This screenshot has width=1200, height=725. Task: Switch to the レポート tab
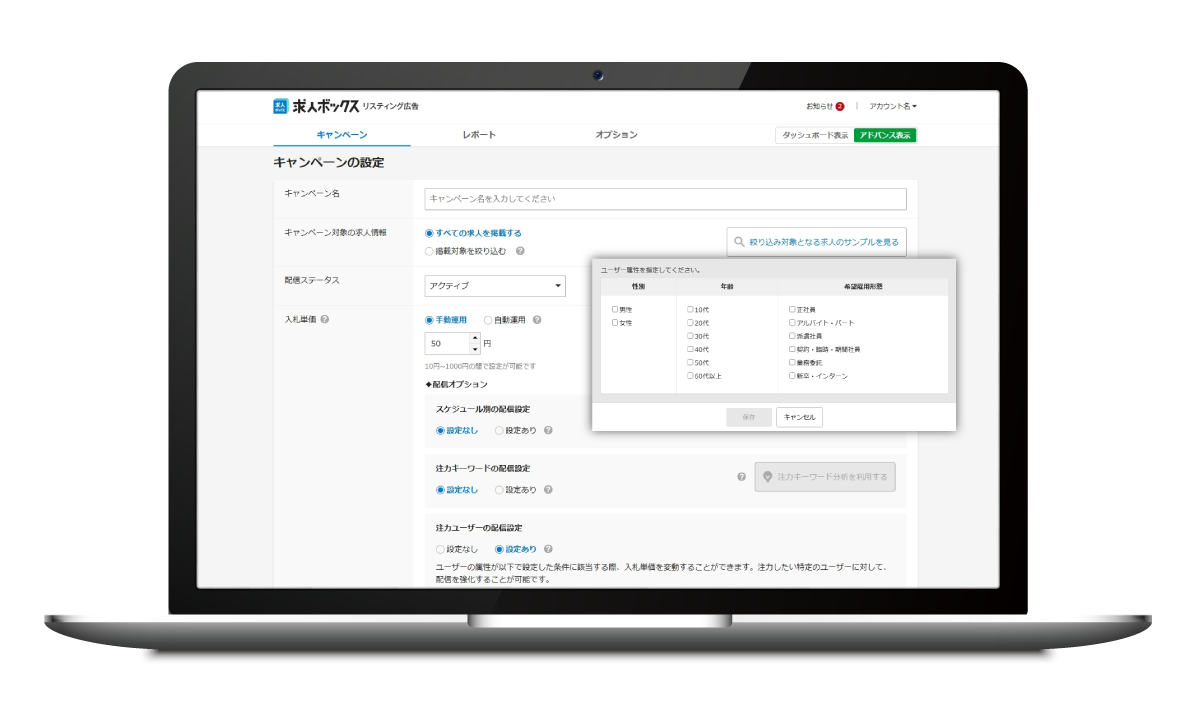478,134
